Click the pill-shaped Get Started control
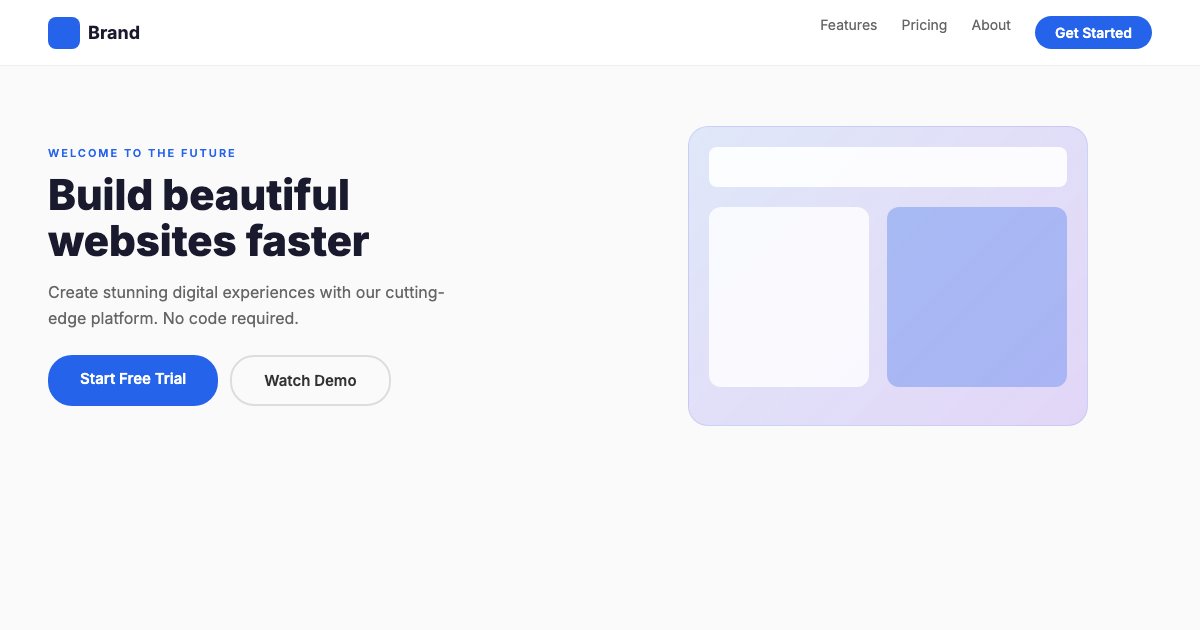 [1093, 32]
